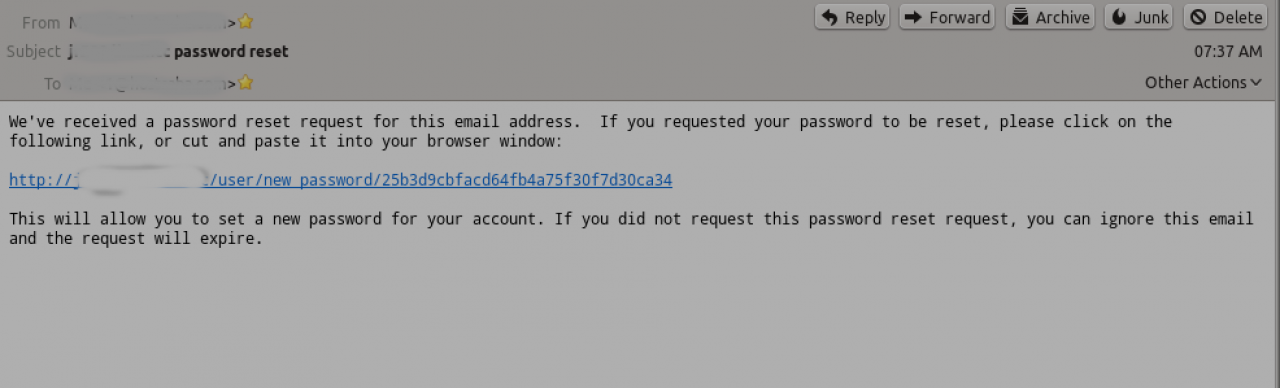Open the new_password reset link
The image size is (1280, 388).
click(x=341, y=180)
